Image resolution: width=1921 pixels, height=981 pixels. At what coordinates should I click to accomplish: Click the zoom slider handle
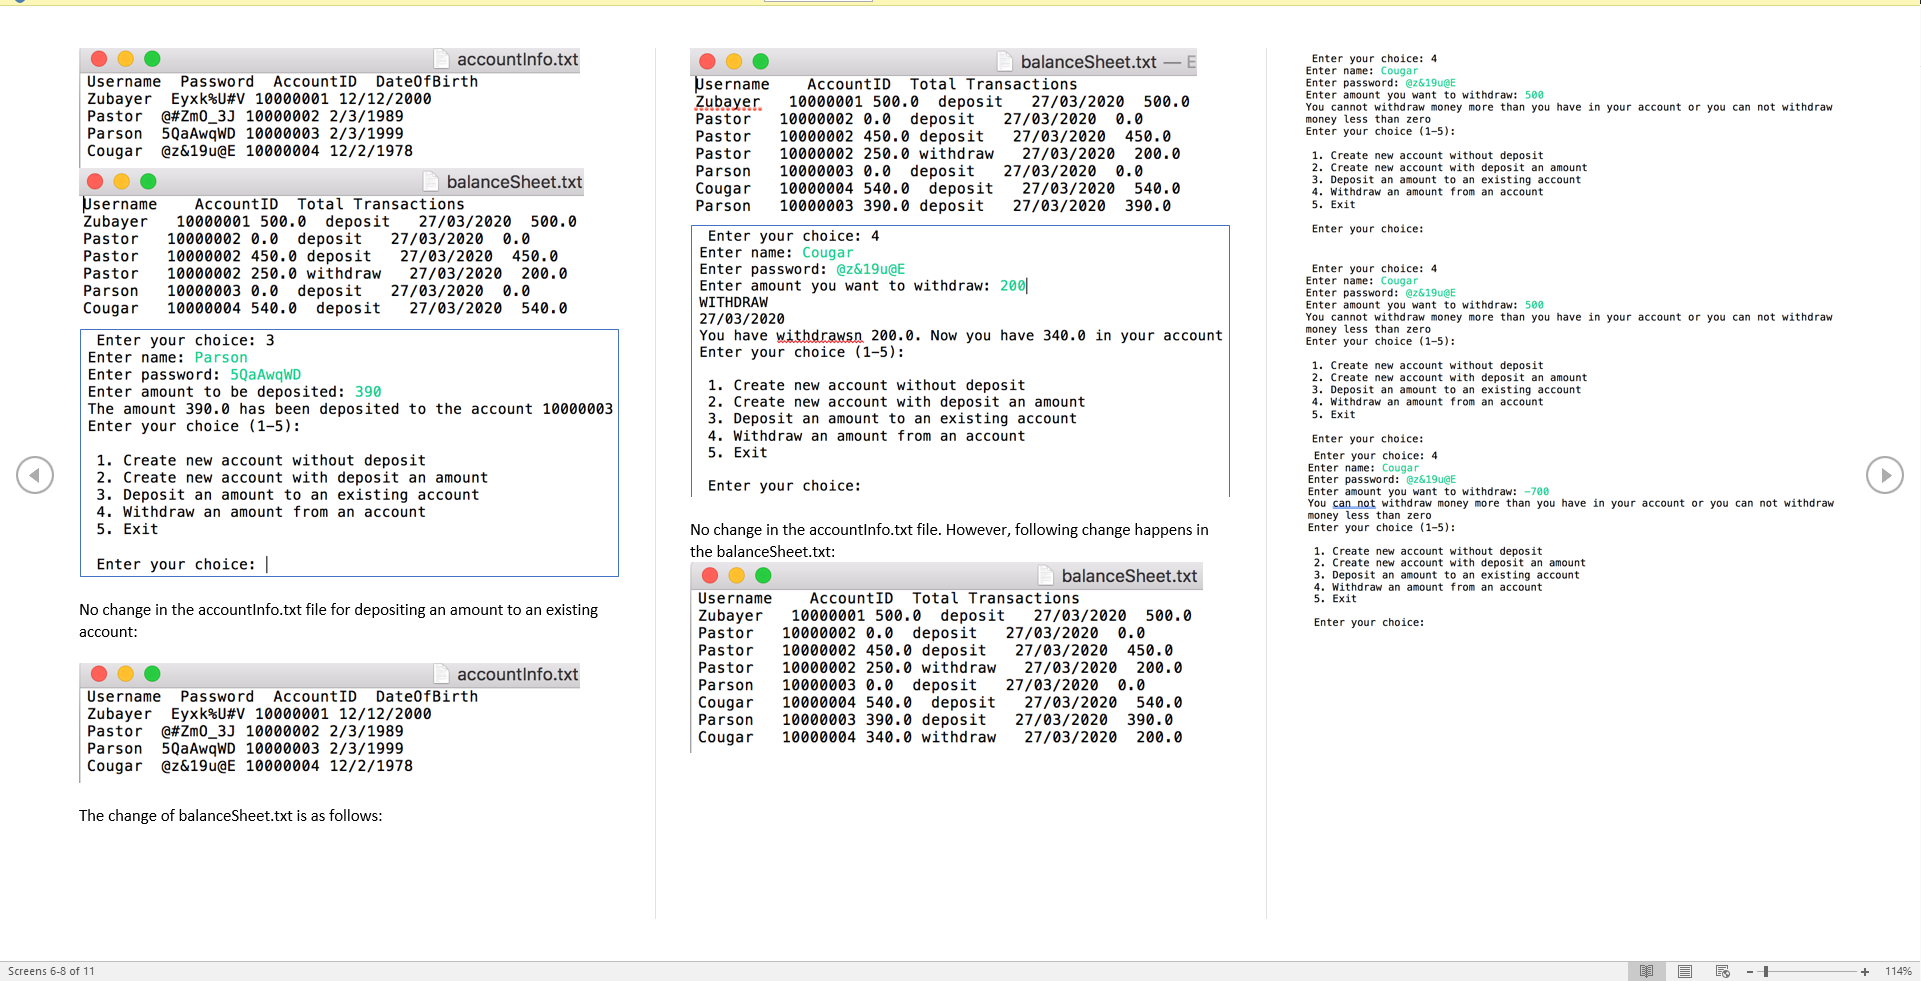(x=1766, y=972)
